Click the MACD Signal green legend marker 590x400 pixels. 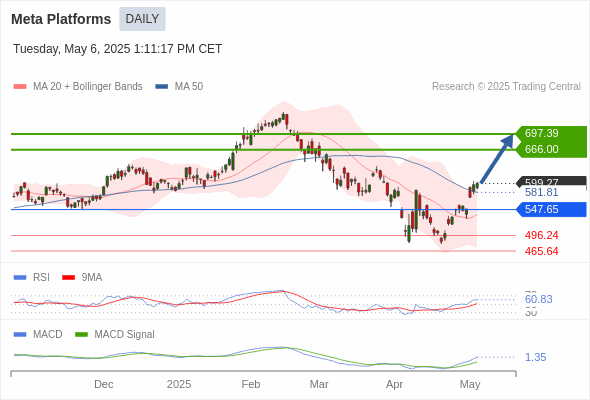coord(81,334)
